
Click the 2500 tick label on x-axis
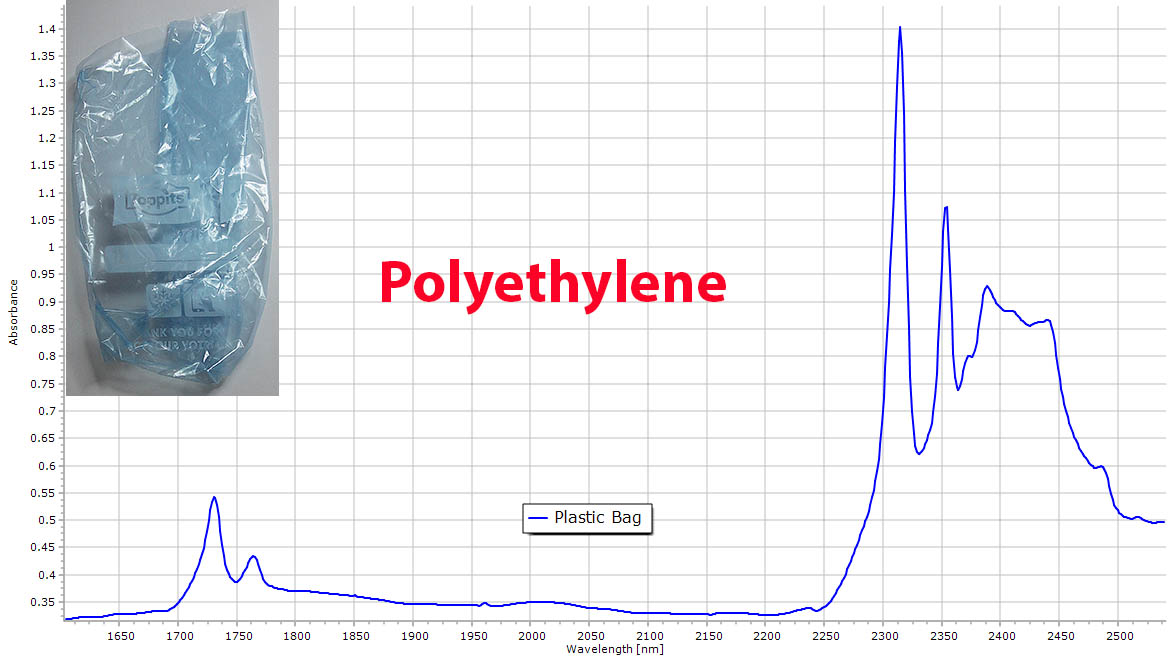tap(1118, 636)
